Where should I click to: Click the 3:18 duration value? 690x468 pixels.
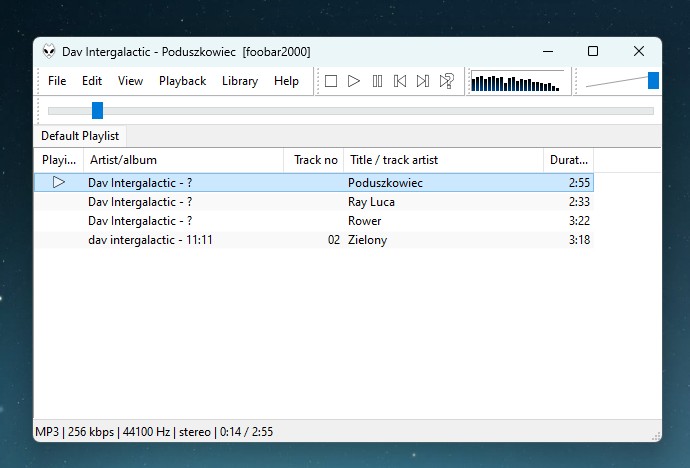point(579,240)
